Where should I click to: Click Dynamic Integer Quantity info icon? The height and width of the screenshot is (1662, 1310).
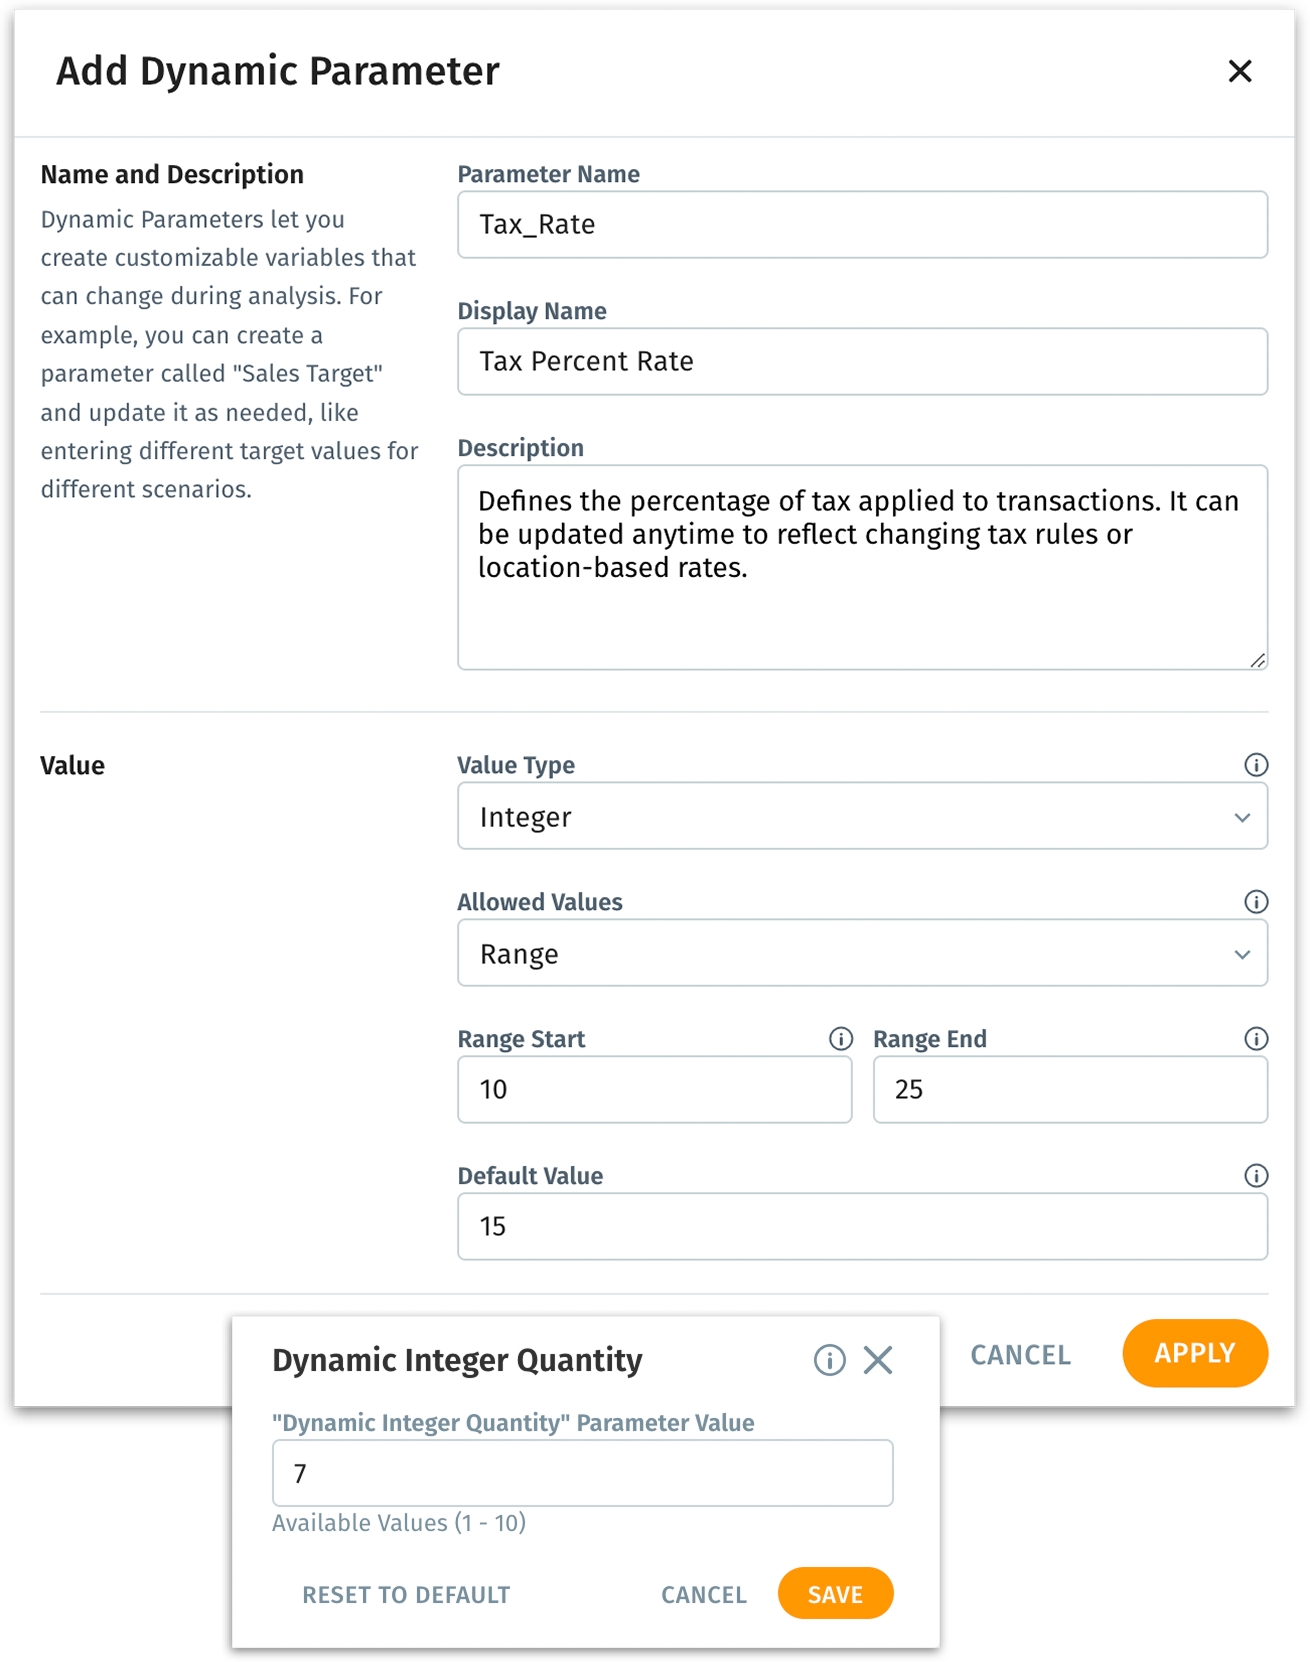pyautogui.click(x=829, y=1360)
